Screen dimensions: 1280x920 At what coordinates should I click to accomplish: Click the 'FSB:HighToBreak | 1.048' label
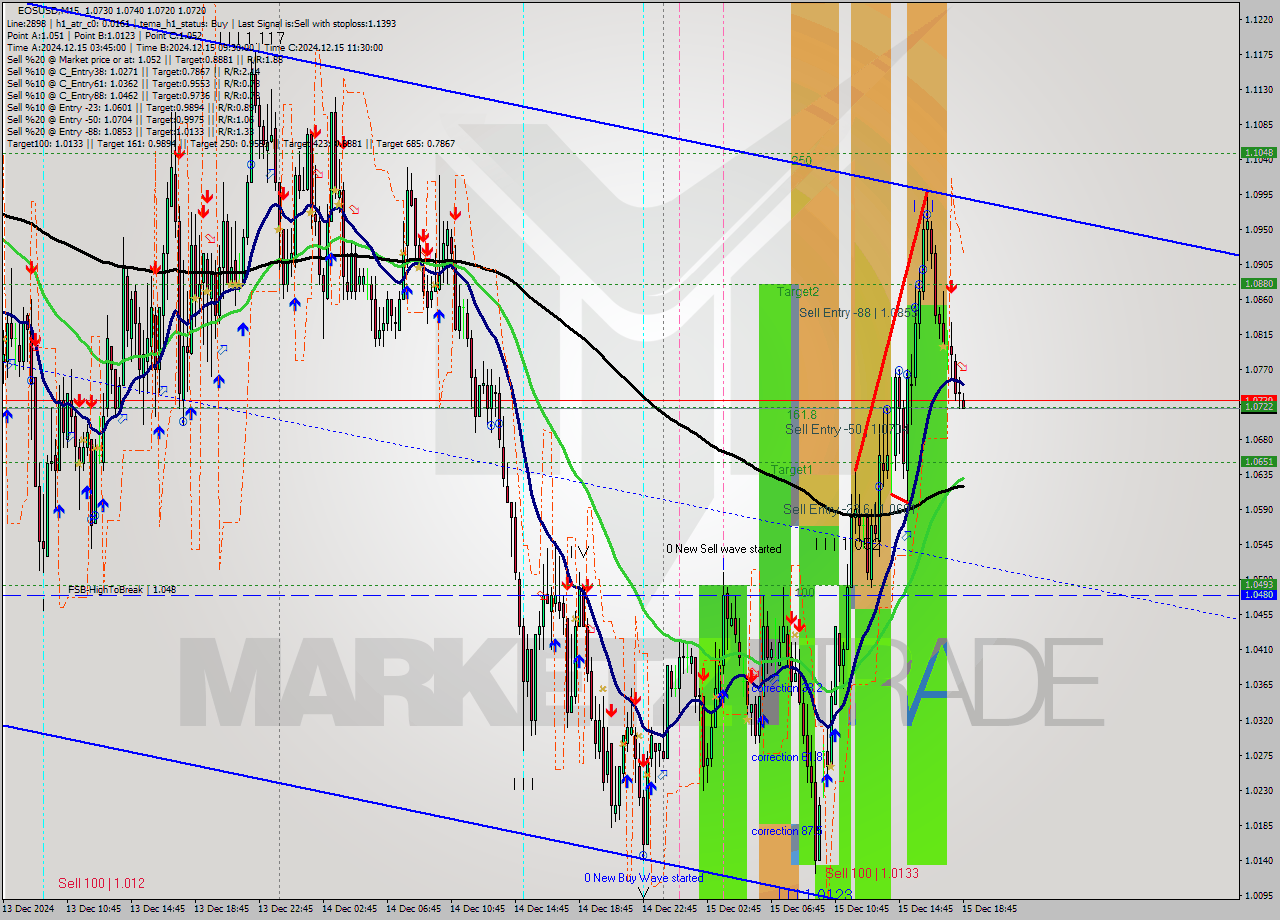coord(122,590)
